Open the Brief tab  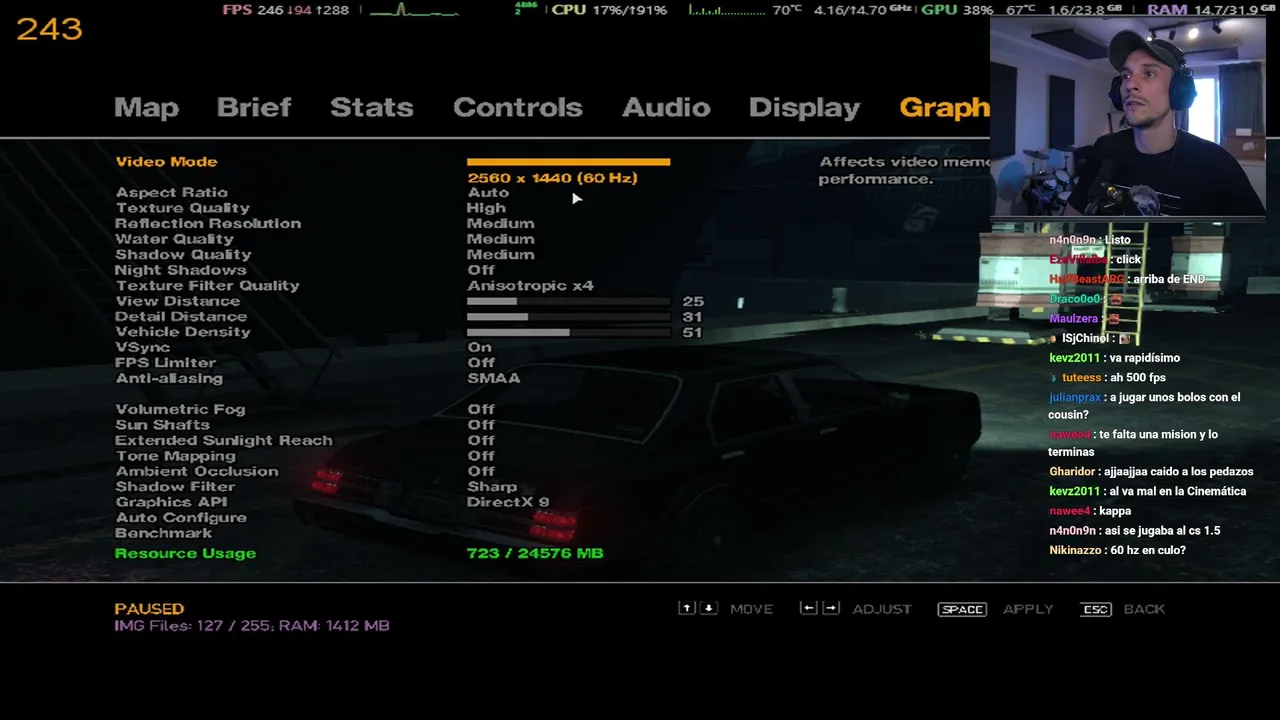[254, 108]
